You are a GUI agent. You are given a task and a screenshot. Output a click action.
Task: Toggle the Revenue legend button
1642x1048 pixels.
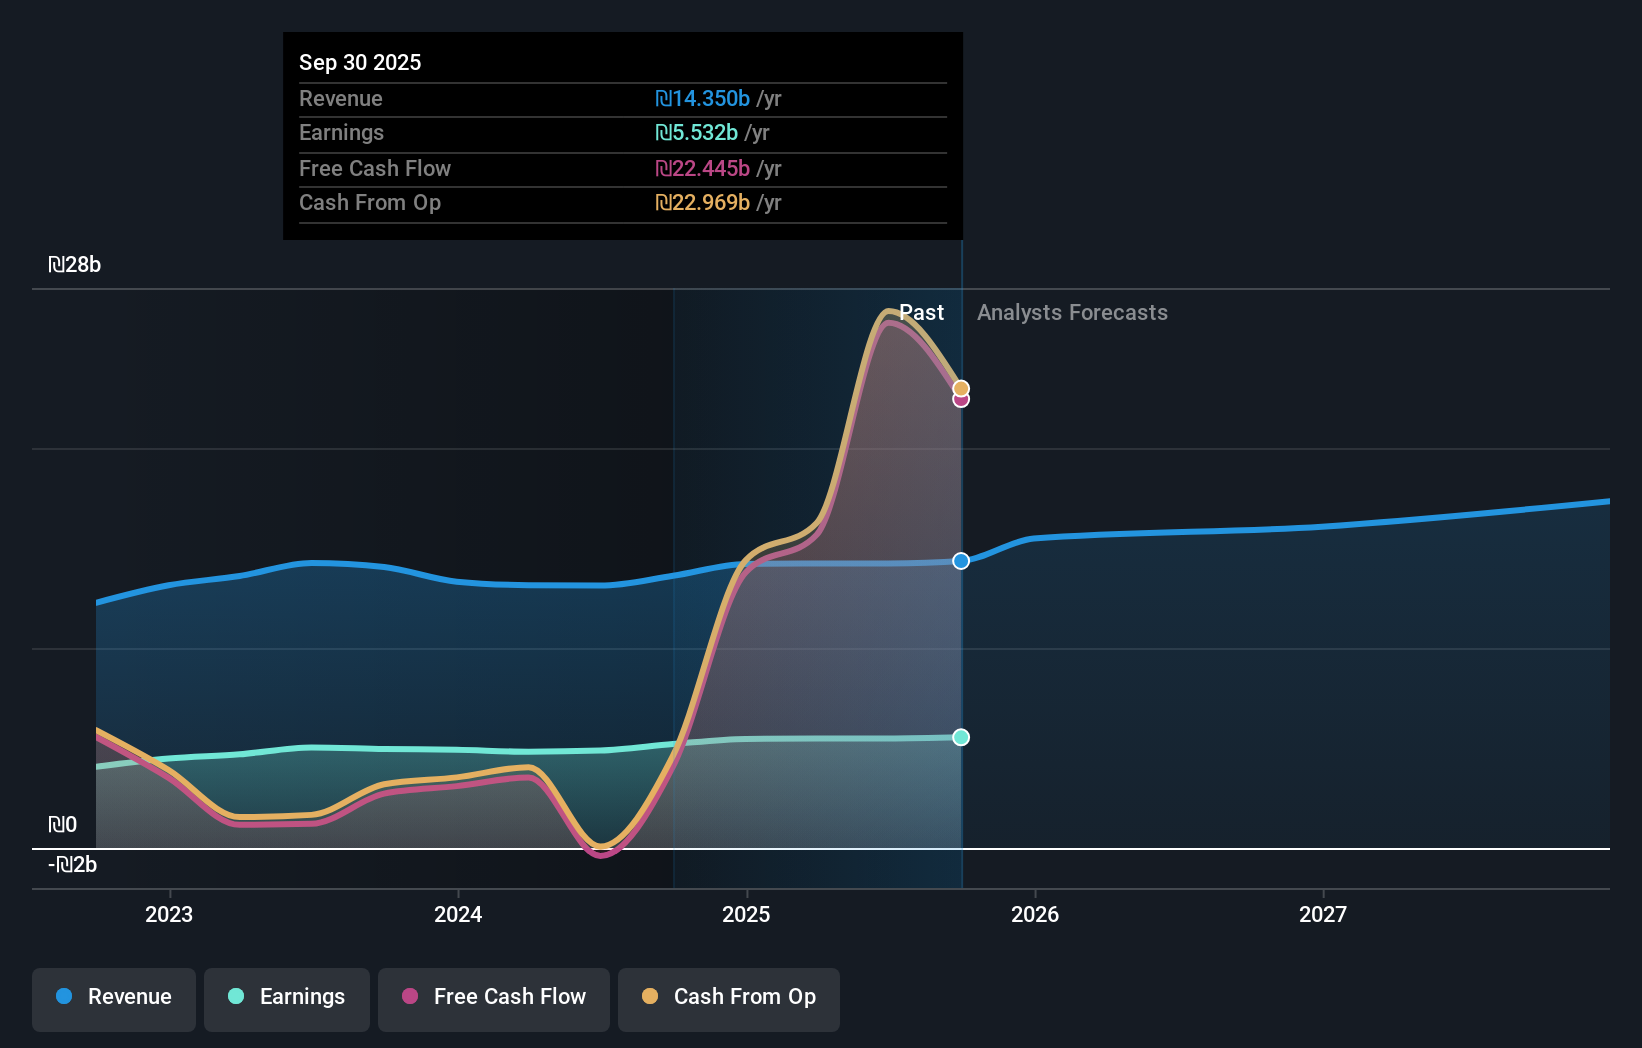click(114, 999)
